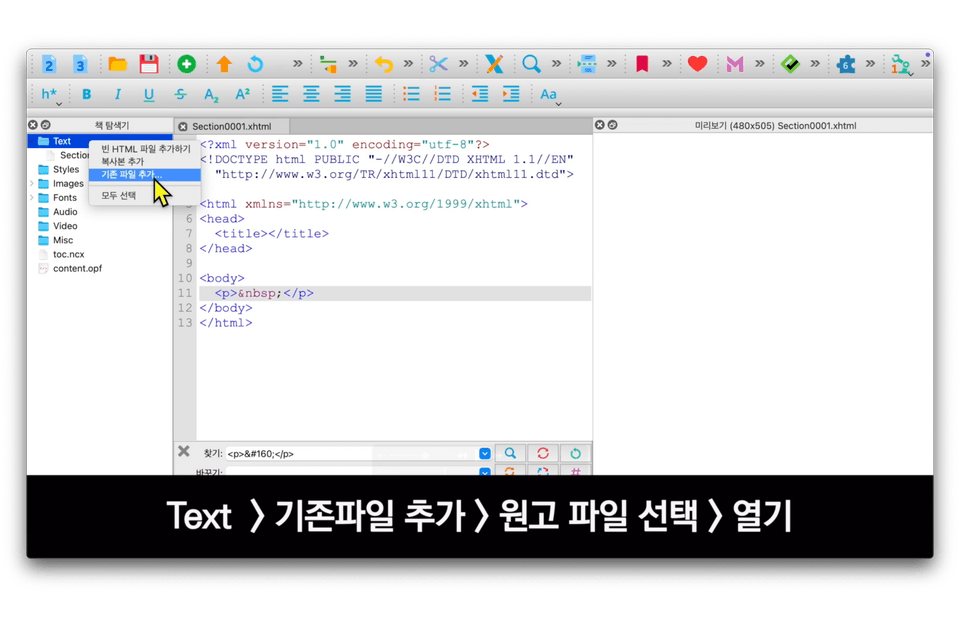Decrease indent
Viewport: 960px width, 625px height.
point(479,94)
